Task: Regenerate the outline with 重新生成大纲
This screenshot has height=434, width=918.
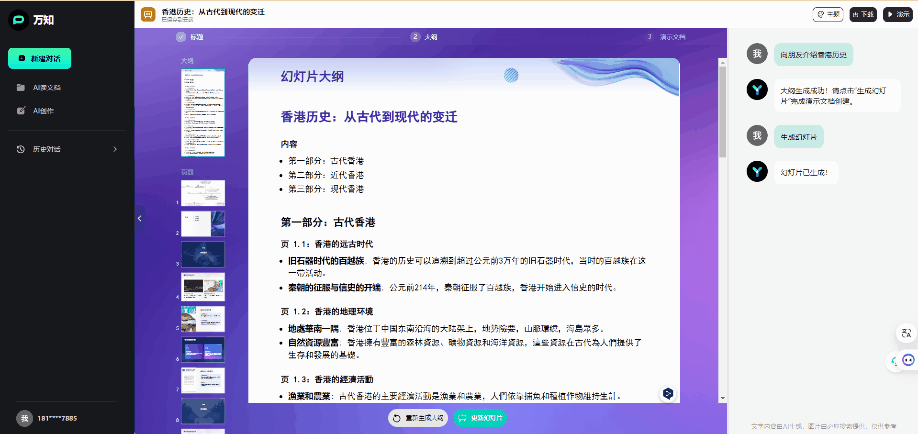Action: pos(418,417)
